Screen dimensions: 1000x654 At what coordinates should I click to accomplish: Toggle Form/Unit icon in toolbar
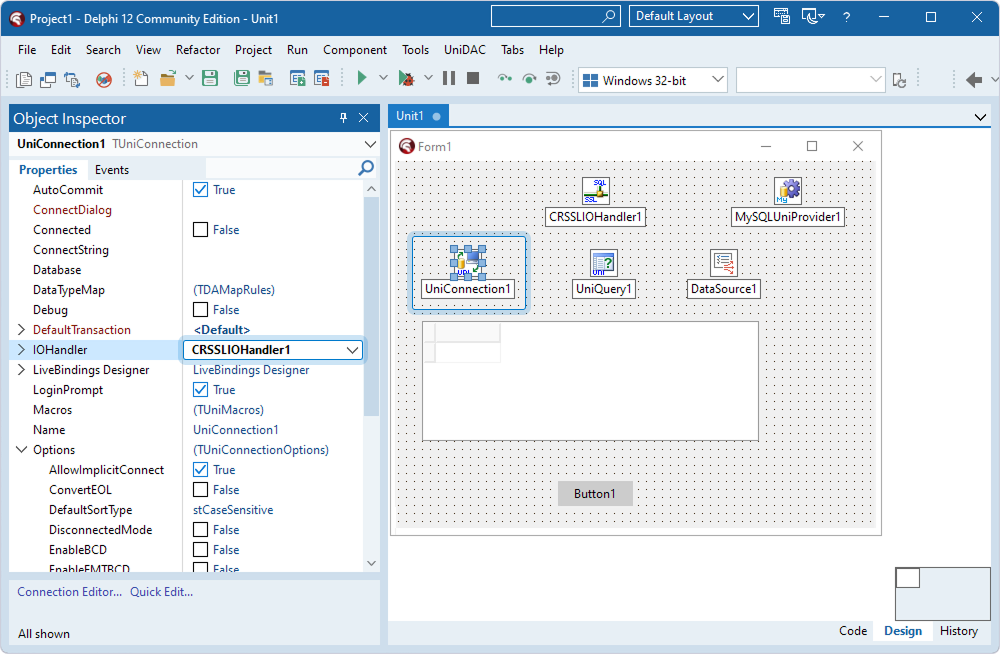pyautogui.click(x=72, y=80)
